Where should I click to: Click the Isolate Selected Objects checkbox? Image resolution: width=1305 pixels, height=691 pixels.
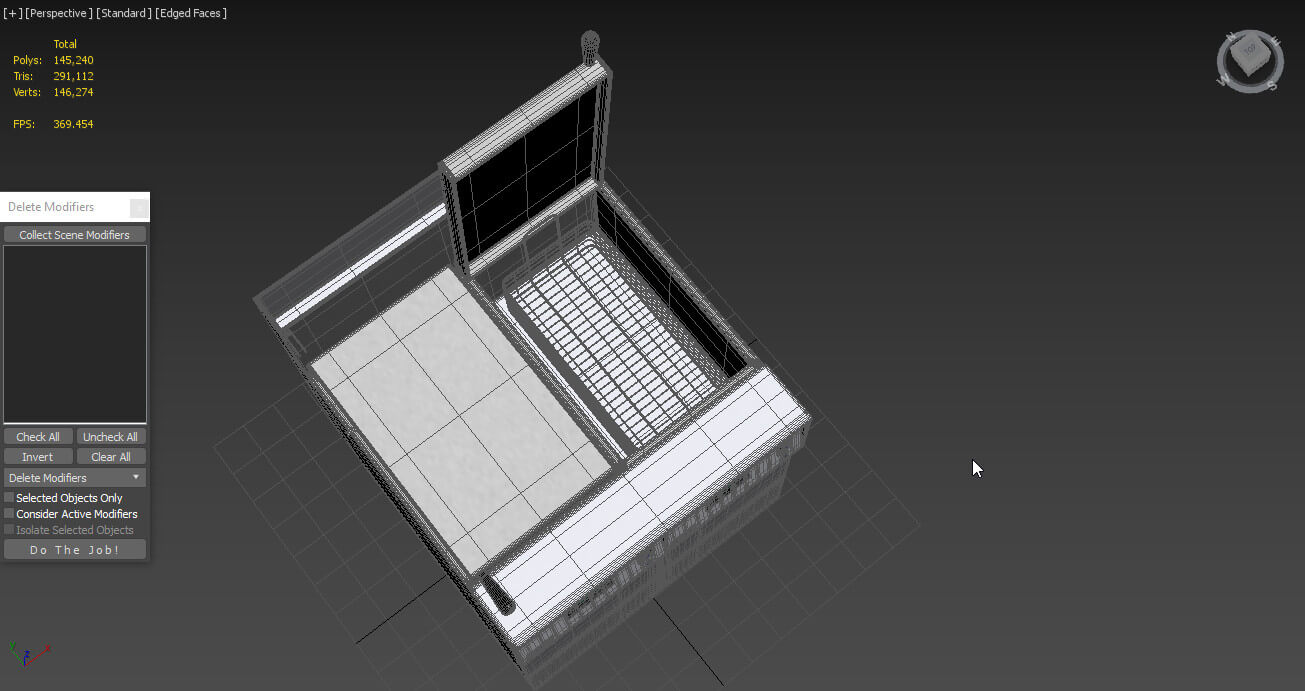(10, 530)
